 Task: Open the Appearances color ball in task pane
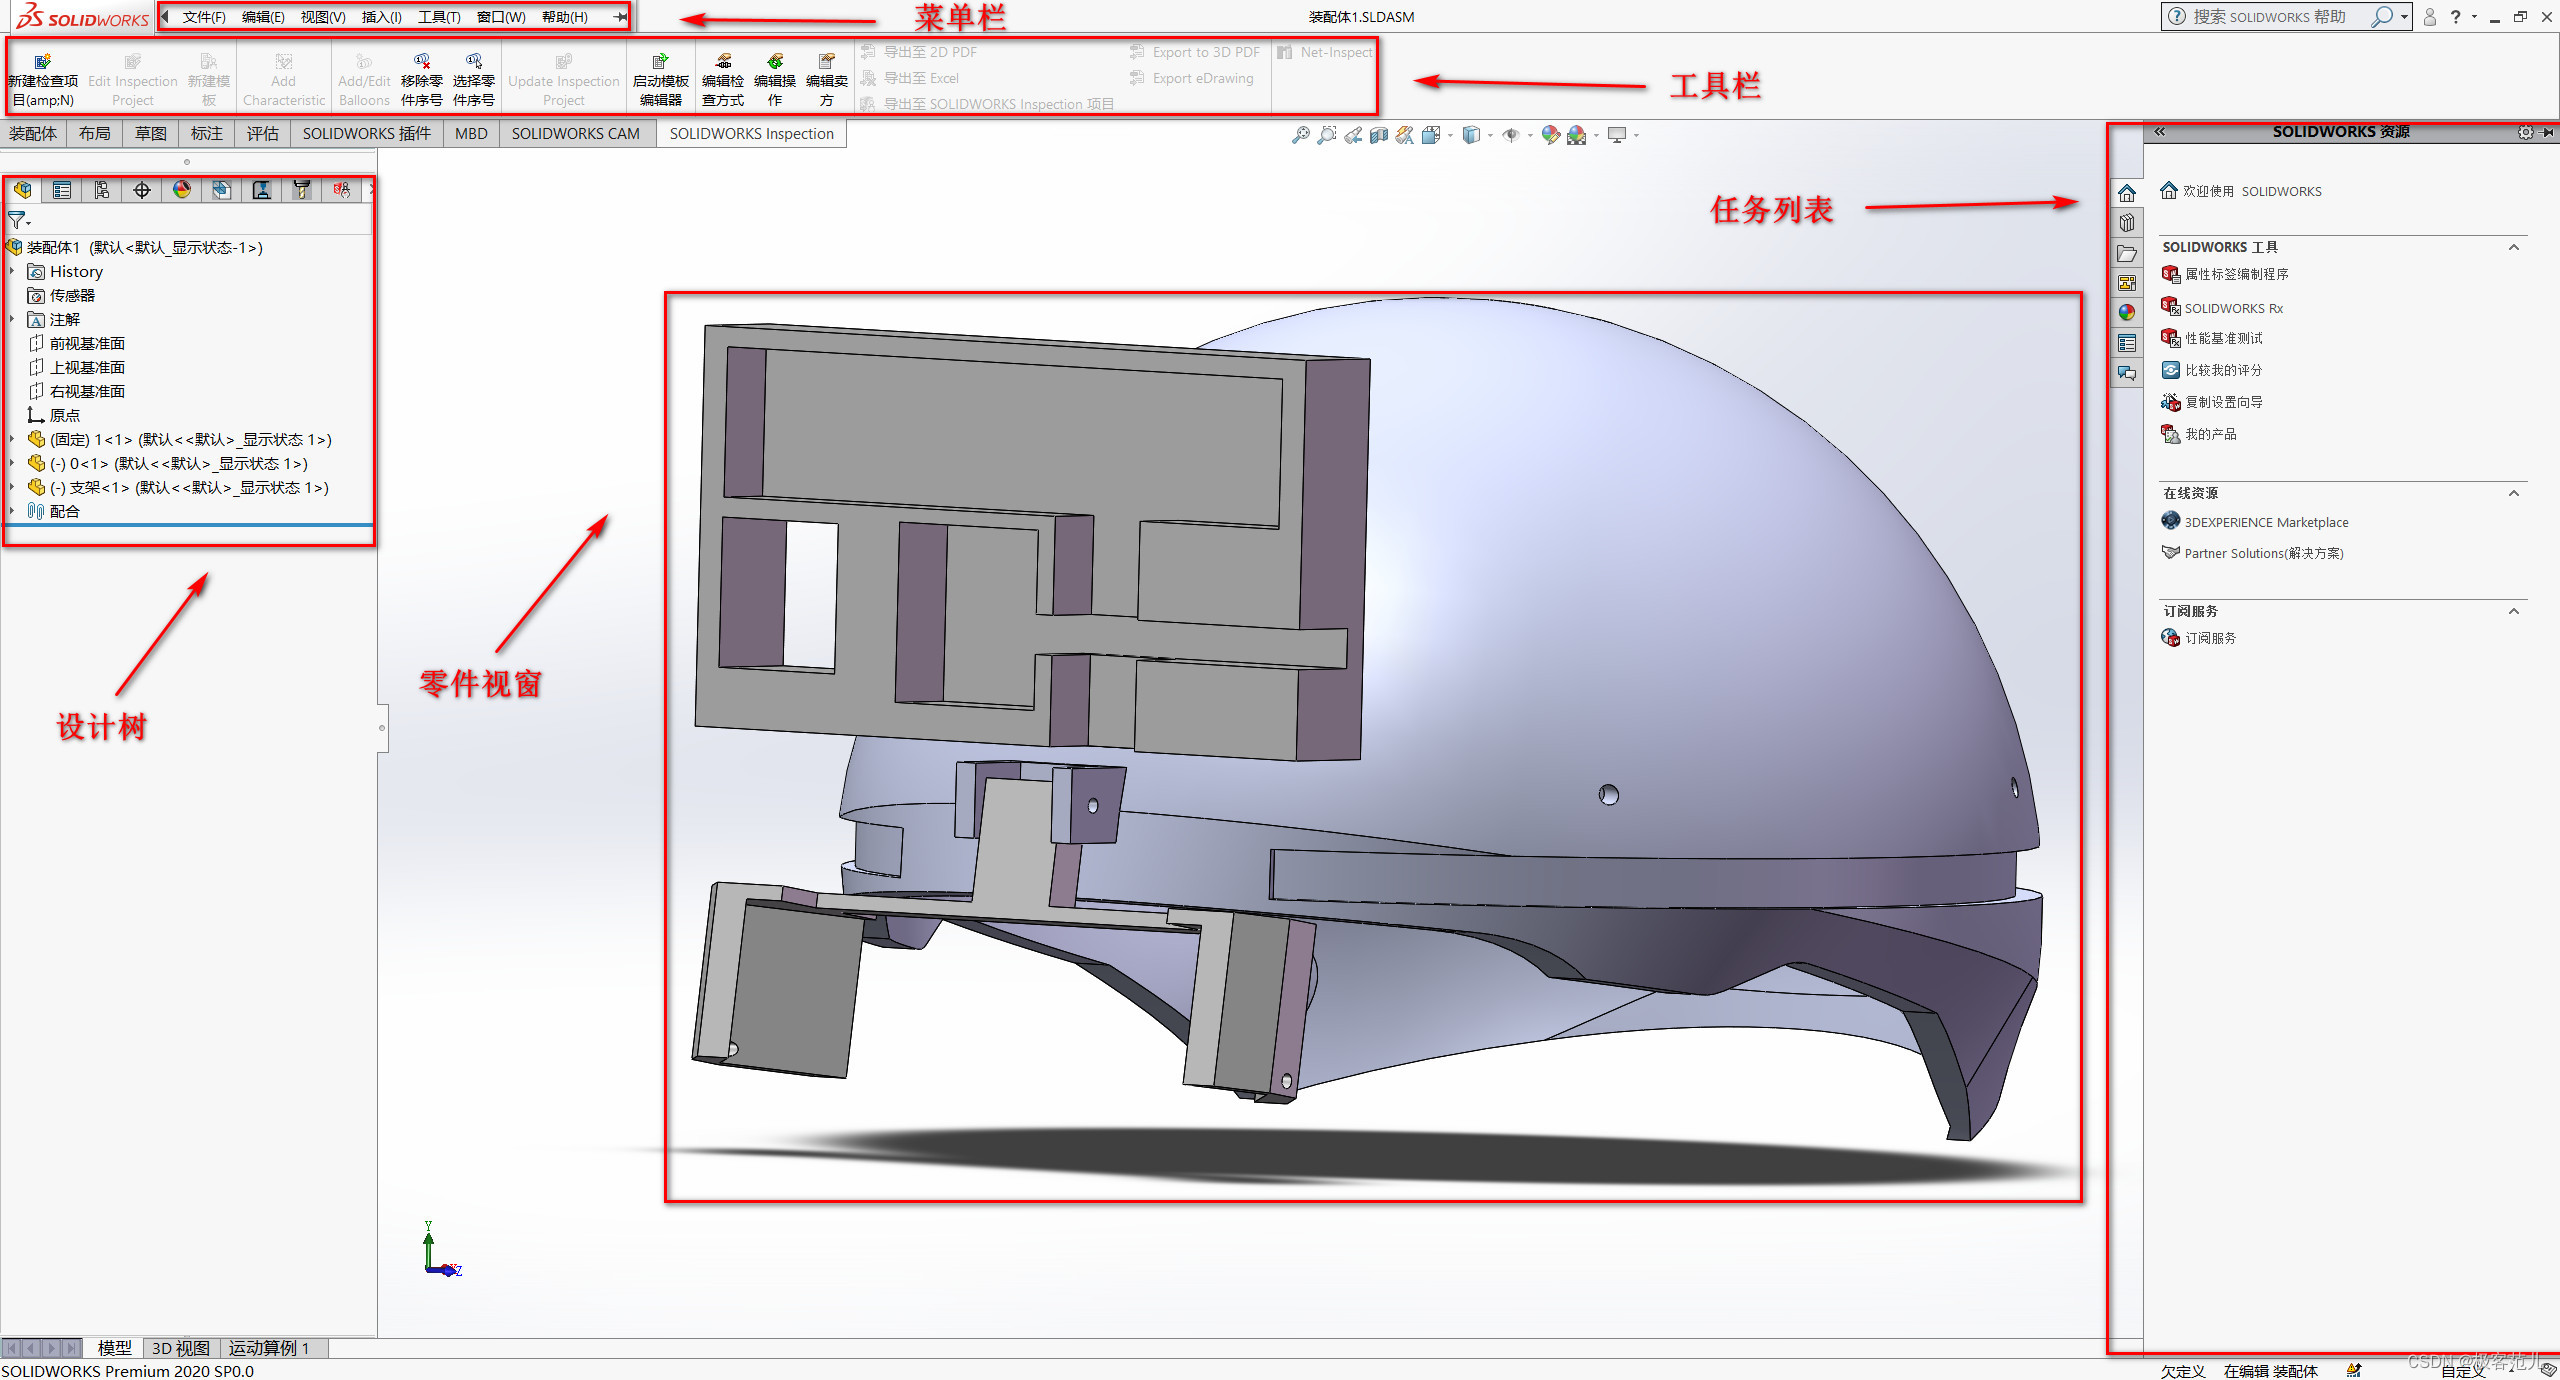tap(2127, 313)
